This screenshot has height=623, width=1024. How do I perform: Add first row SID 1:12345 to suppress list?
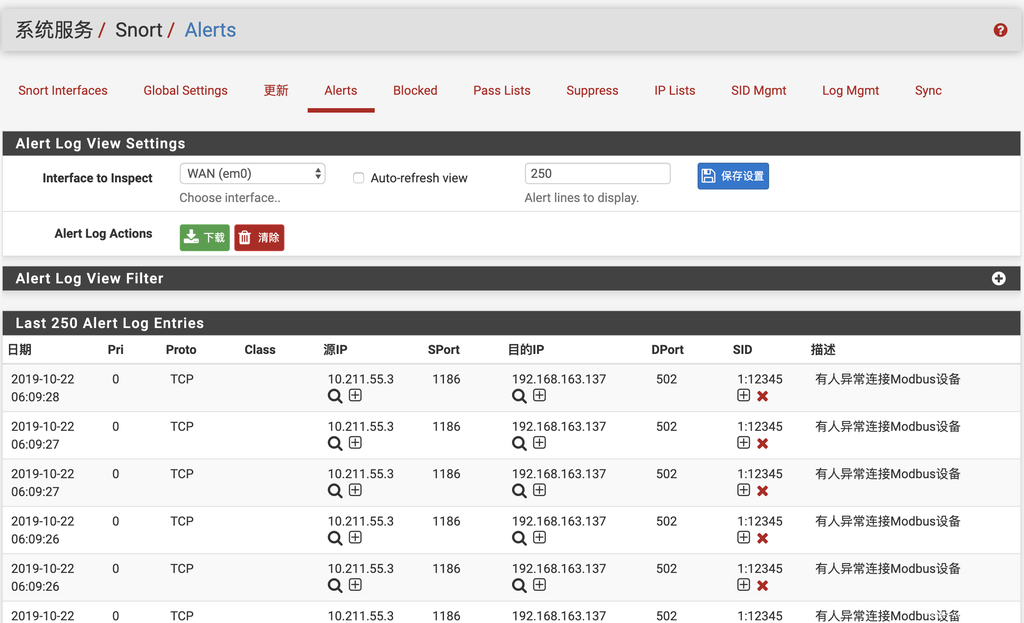pos(743,396)
